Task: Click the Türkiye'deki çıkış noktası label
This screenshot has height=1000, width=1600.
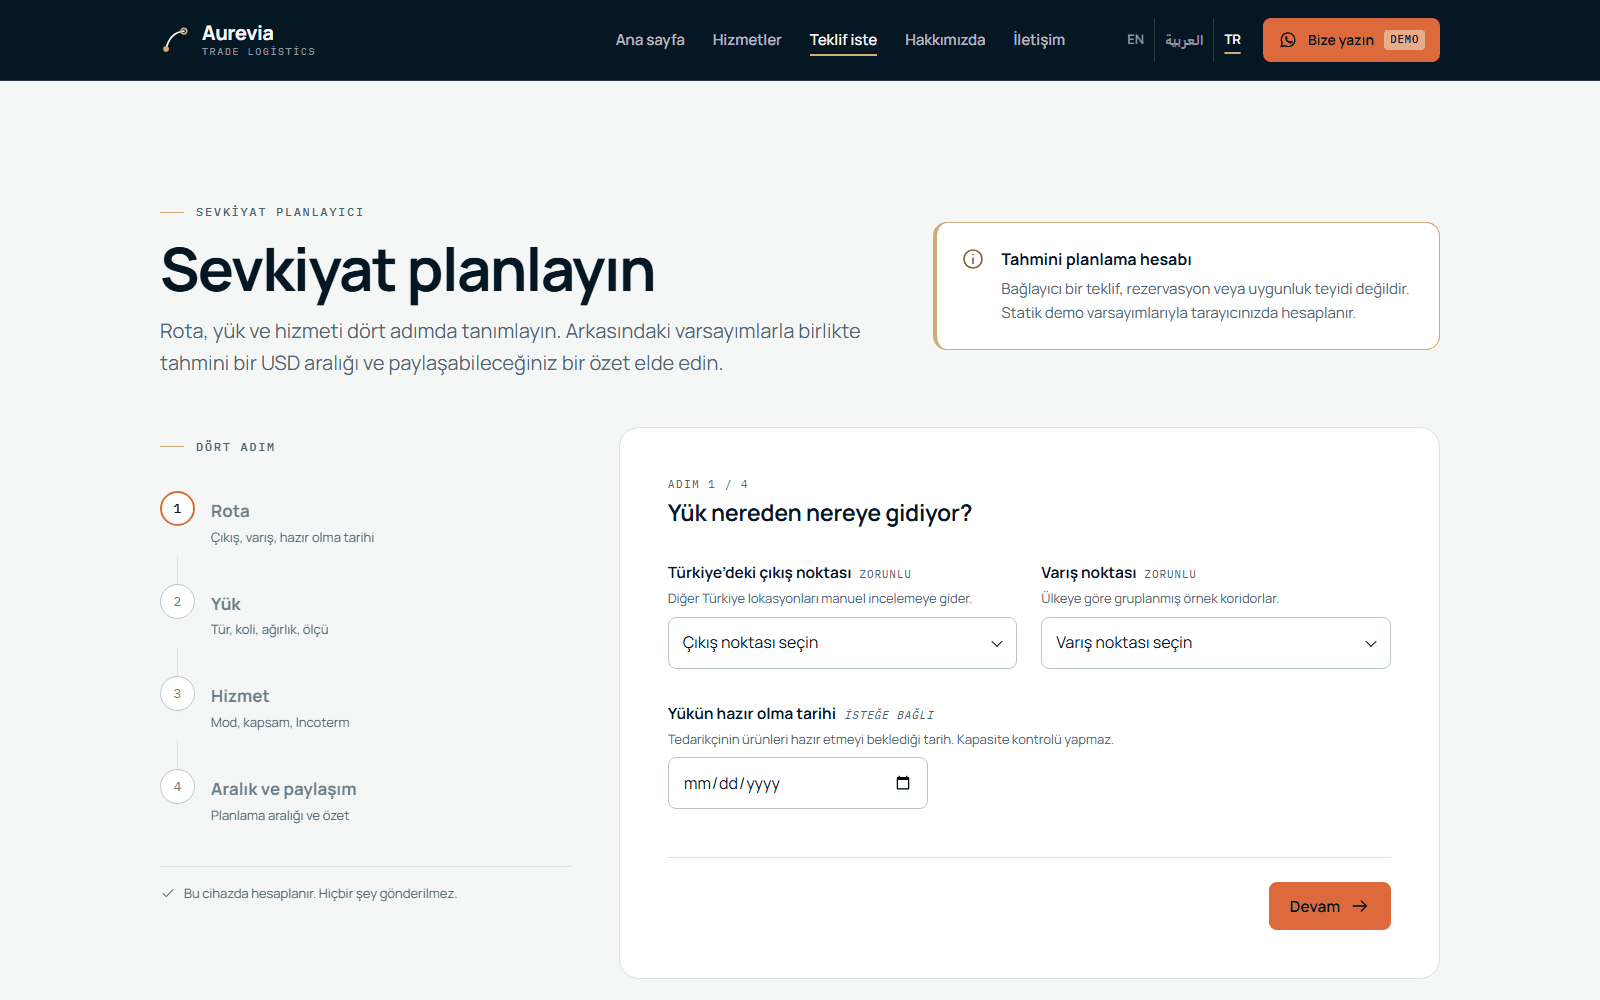Action: tap(760, 573)
